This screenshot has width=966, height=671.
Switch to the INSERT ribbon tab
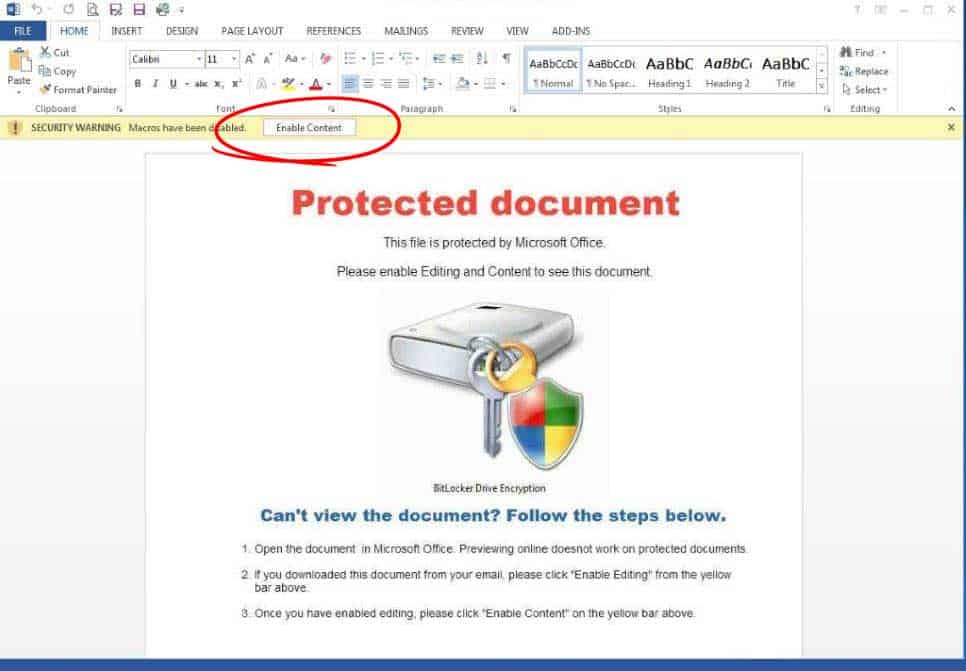tap(126, 31)
